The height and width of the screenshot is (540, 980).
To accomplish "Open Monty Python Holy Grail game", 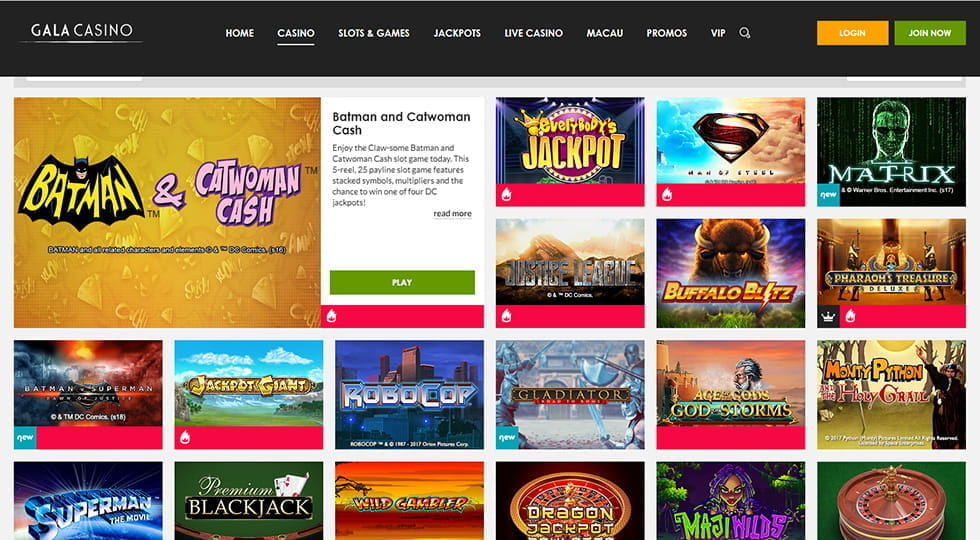I will pyautogui.click(x=891, y=394).
